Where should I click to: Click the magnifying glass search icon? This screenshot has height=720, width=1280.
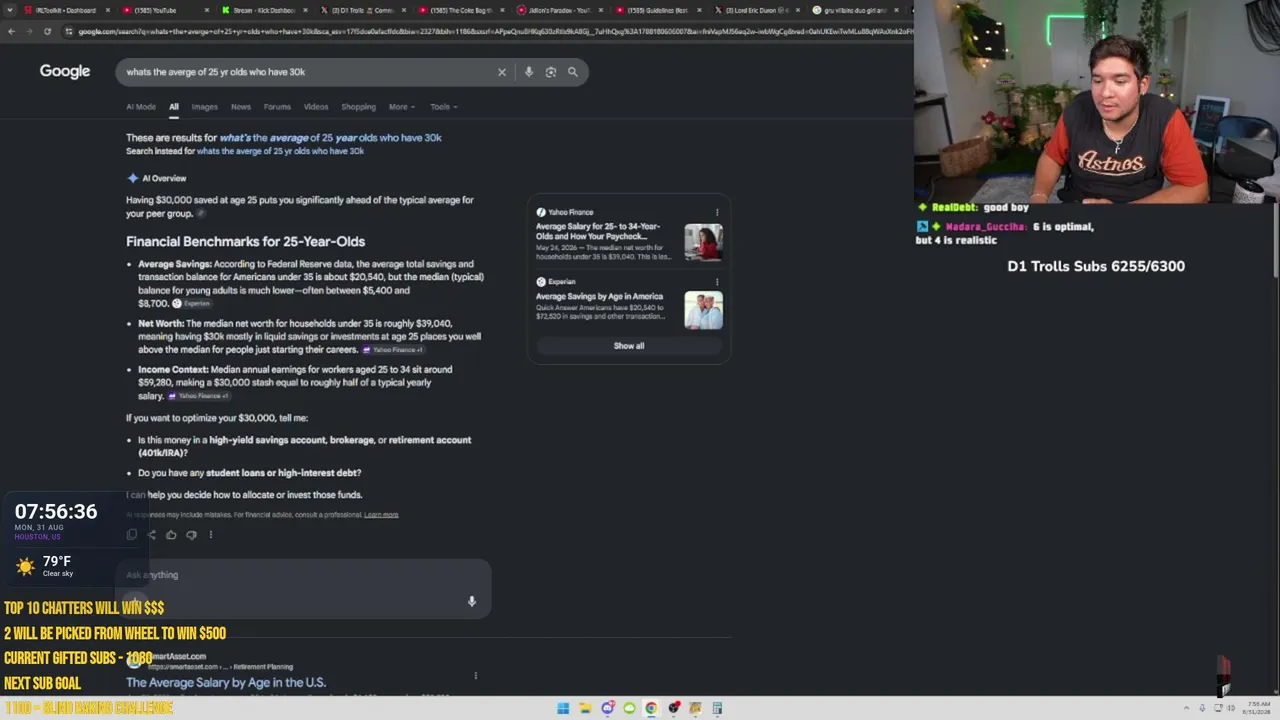point(573,72)
